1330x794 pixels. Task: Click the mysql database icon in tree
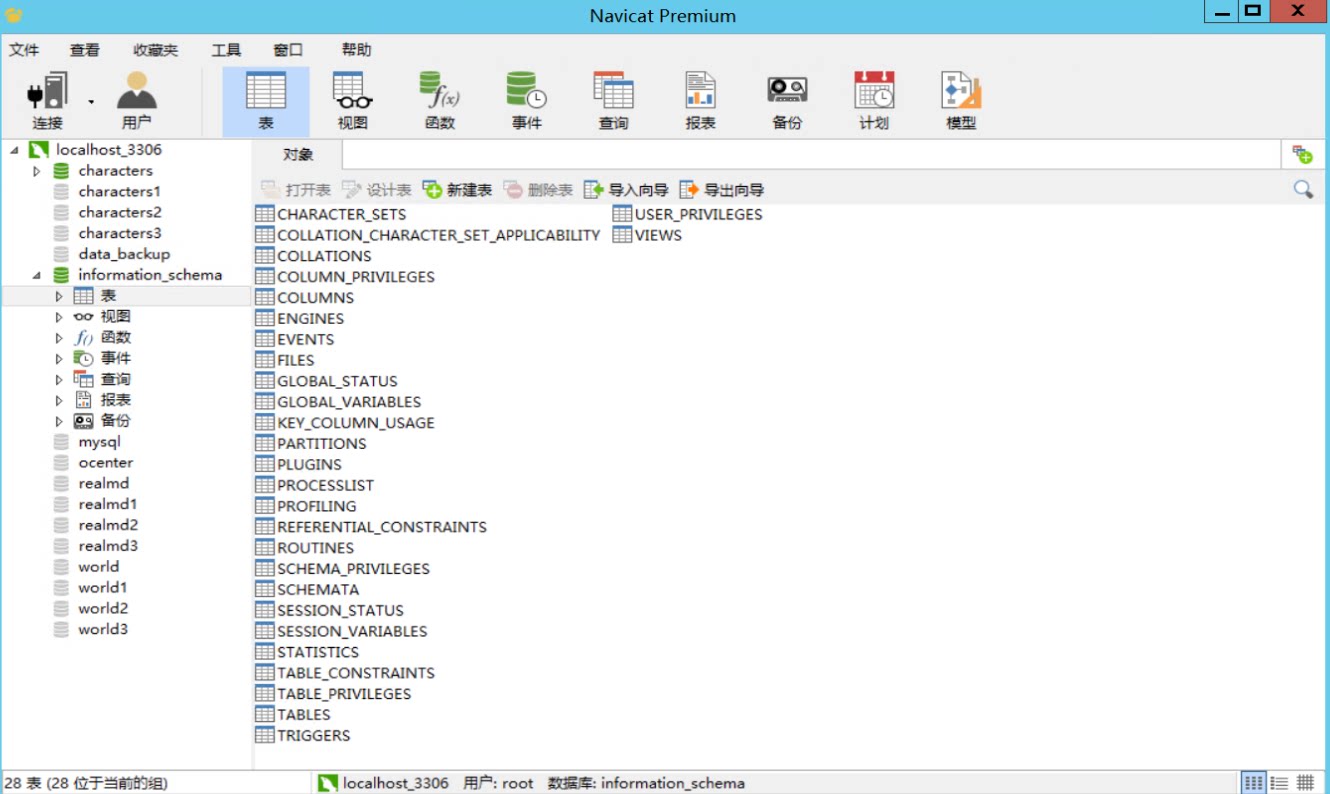[x=62, y=442]
